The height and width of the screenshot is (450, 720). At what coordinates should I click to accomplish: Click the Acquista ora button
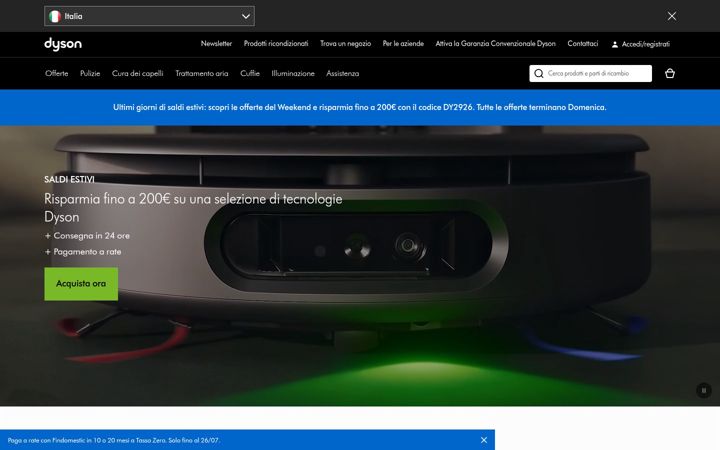[81, 284]
